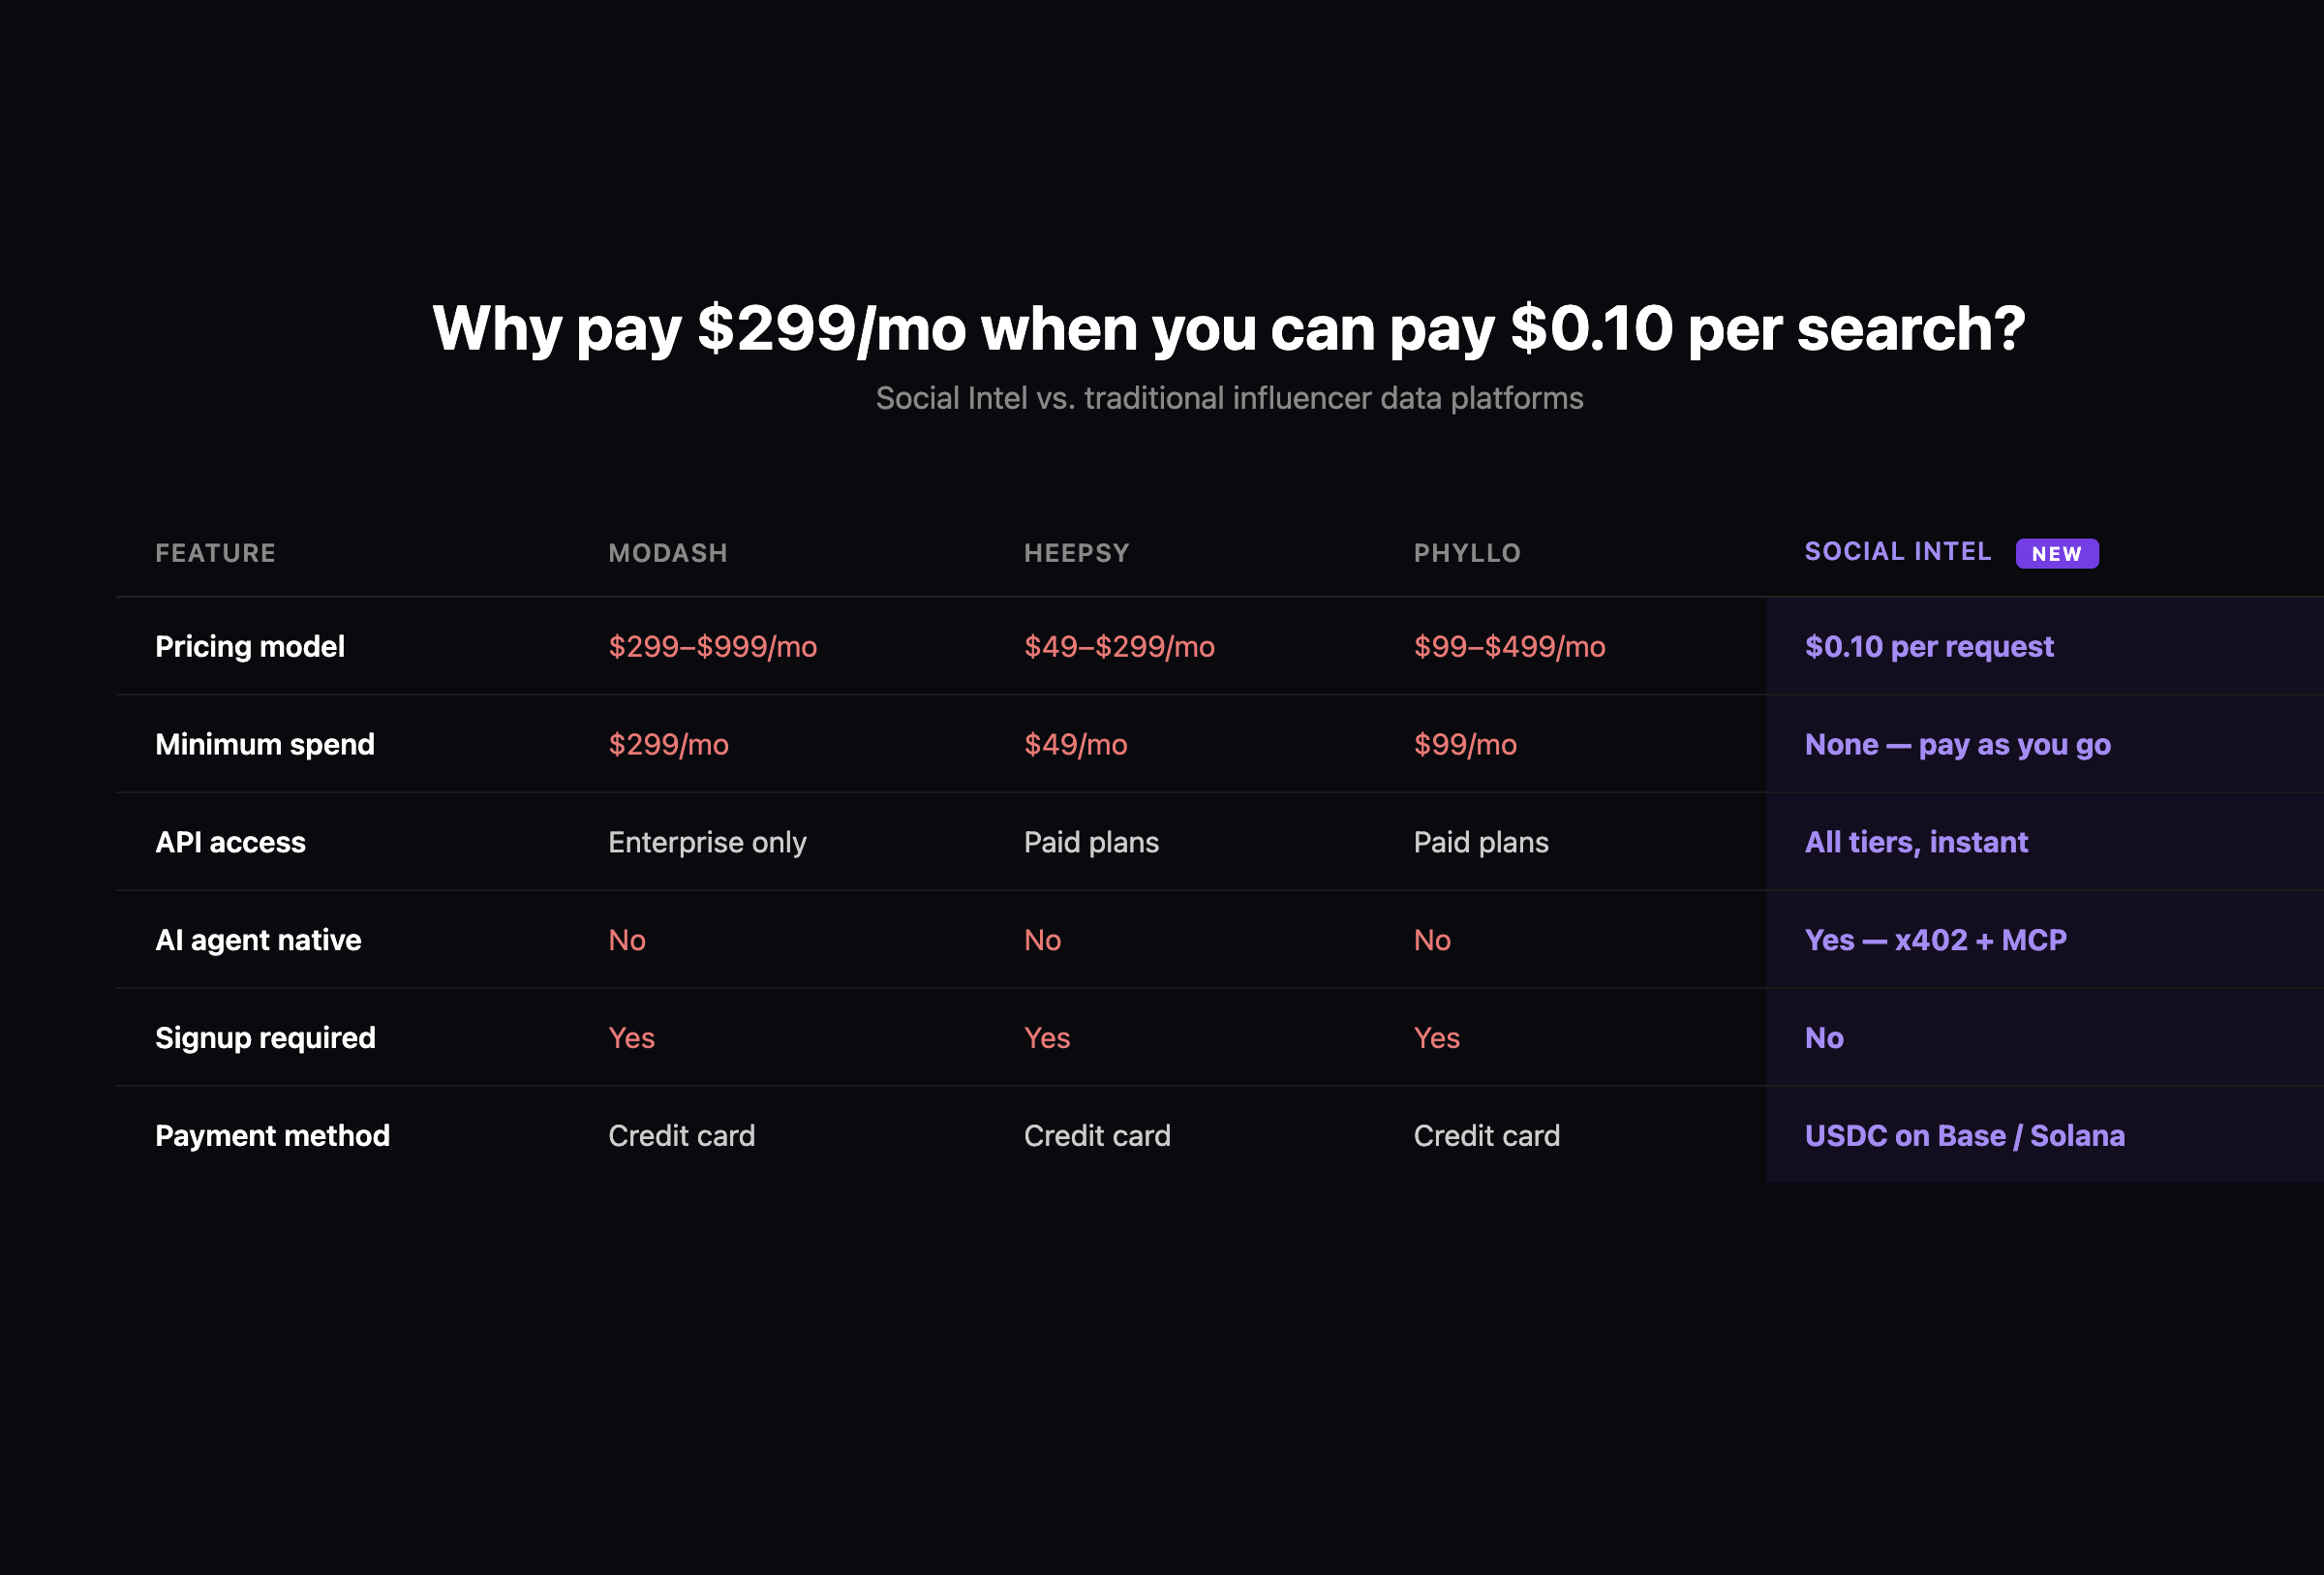Select the Phyllo column header
The height and width of the screenshot is (1575, 2324).
[x=1466, y=553]
